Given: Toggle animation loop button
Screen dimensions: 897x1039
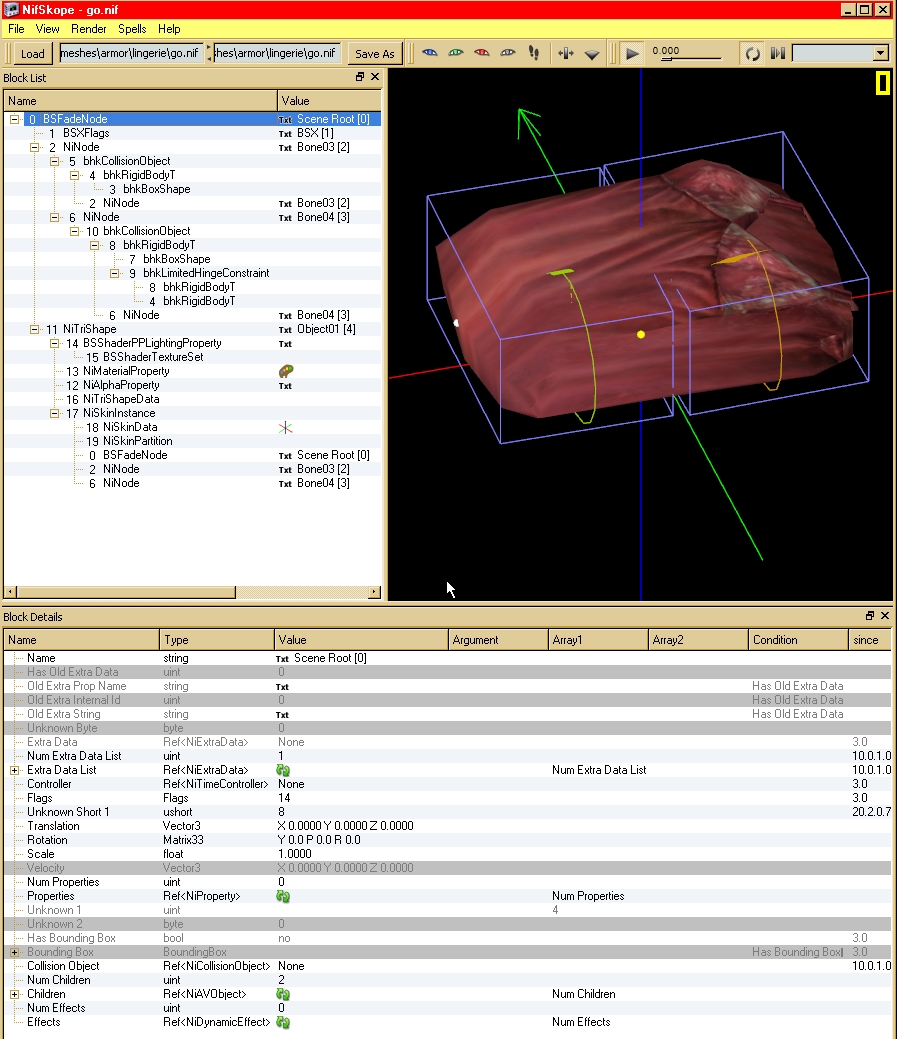Looking at the screenshot, I should (x=753, y=54).
